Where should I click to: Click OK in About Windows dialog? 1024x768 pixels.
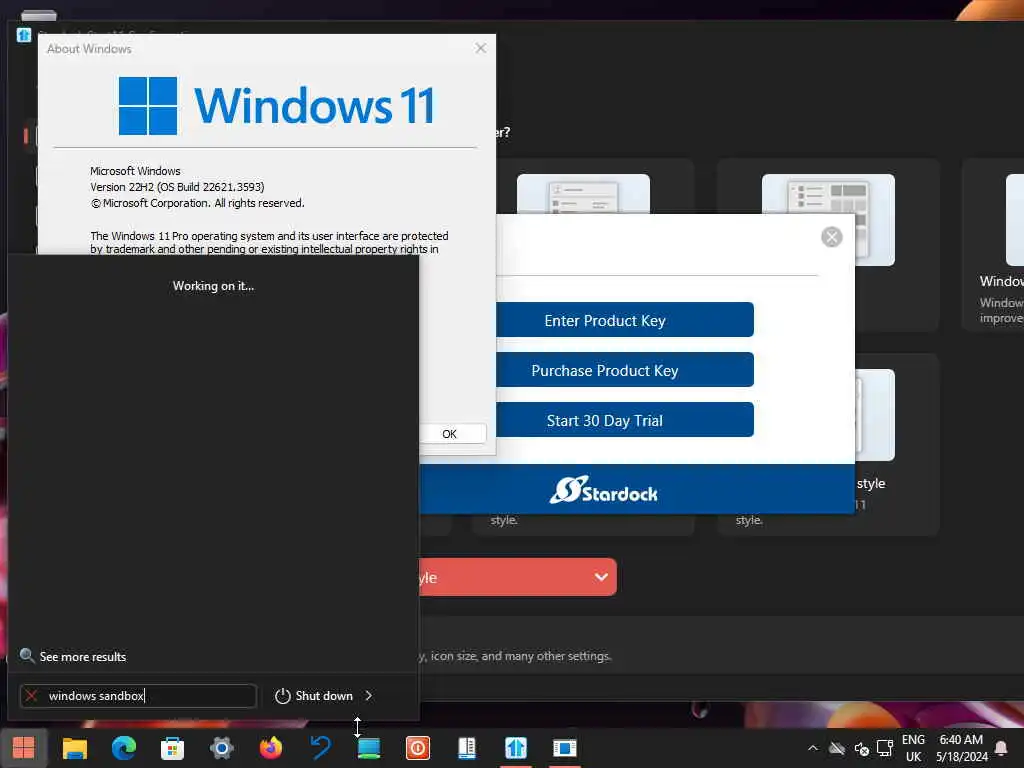click(452, 434)
